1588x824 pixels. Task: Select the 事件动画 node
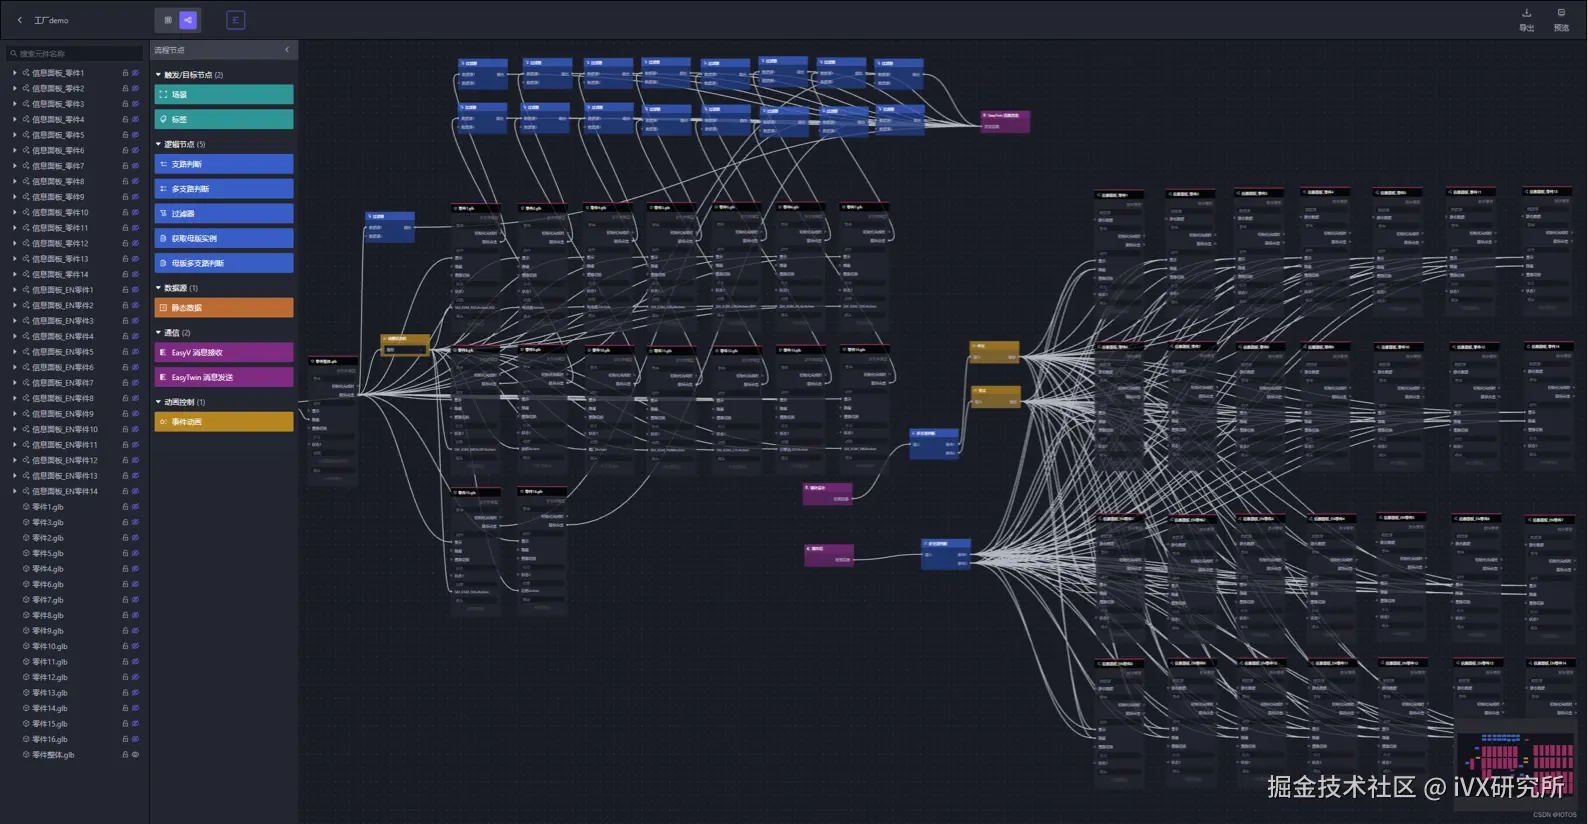[224, 422]
